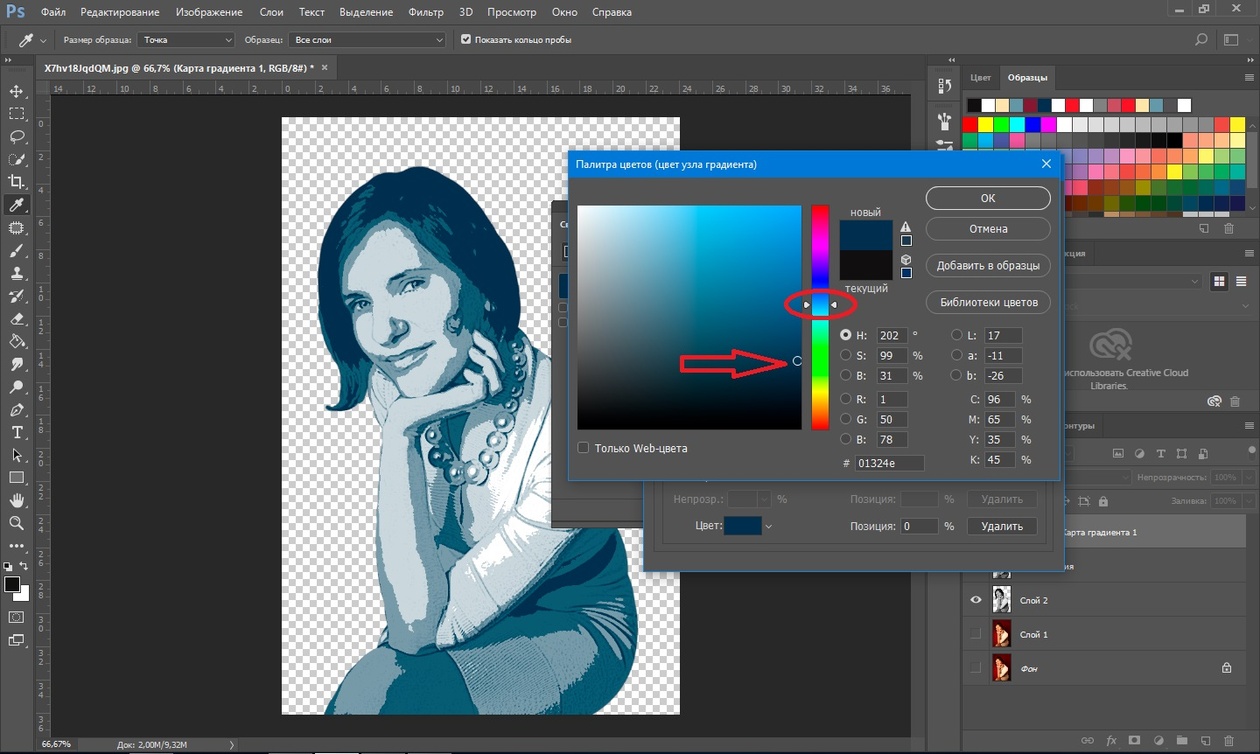The image size is (1260, 754).
Task: Open the Цвет swatch dropdown arrow
Action: tap(769, 526)
